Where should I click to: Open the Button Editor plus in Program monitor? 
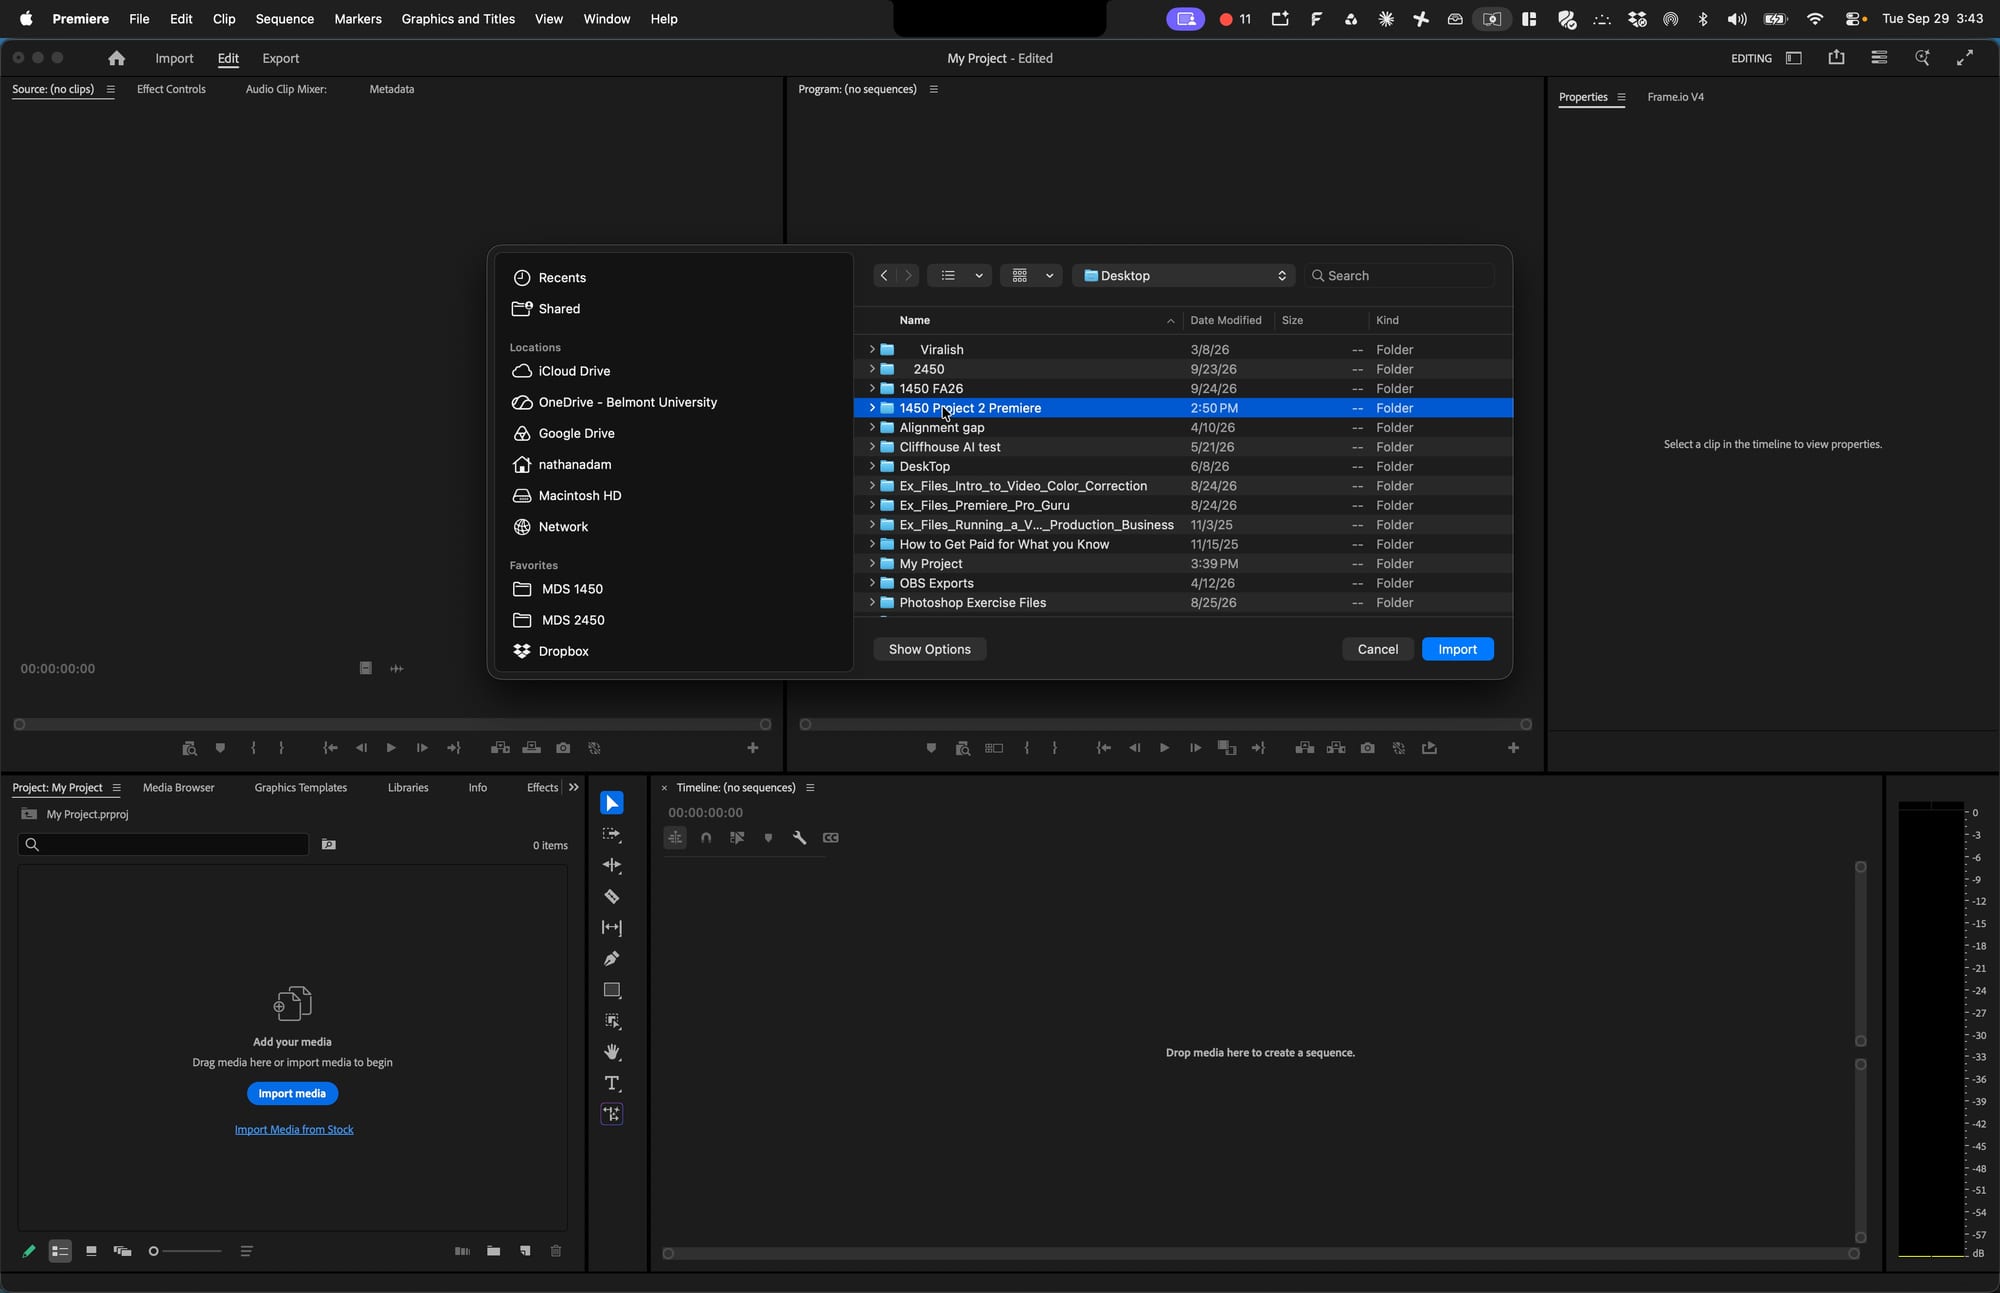click(1513, 748)
